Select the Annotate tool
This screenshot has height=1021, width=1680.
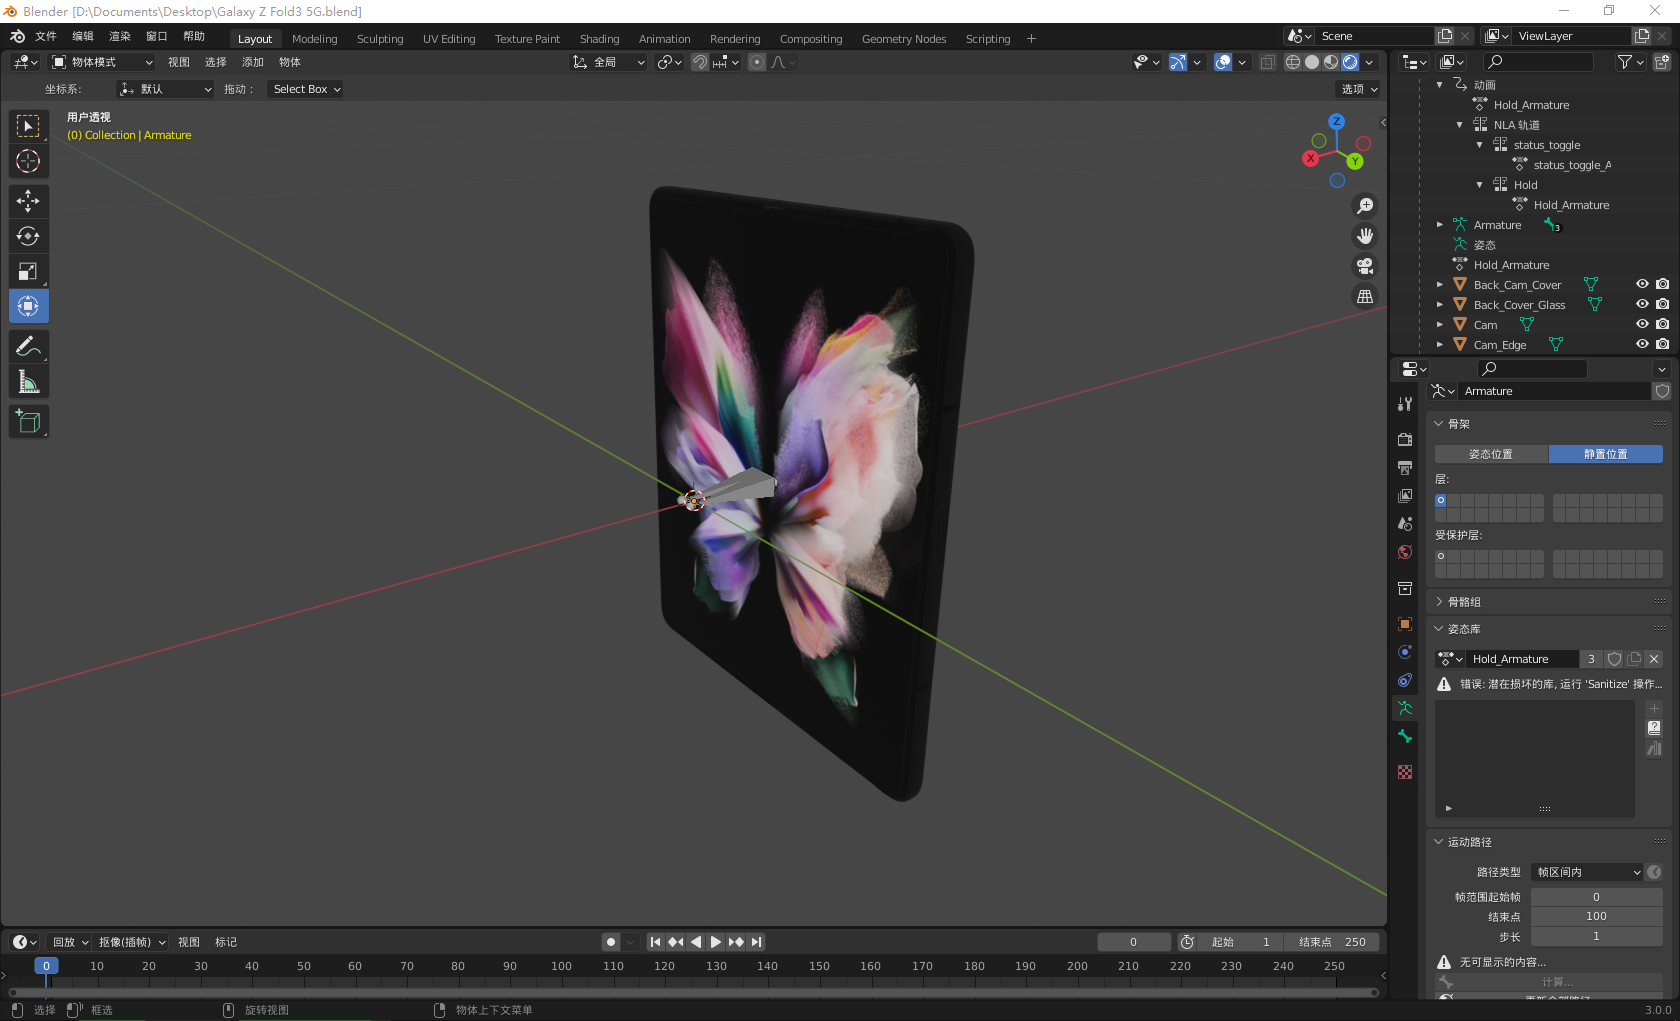28,347
